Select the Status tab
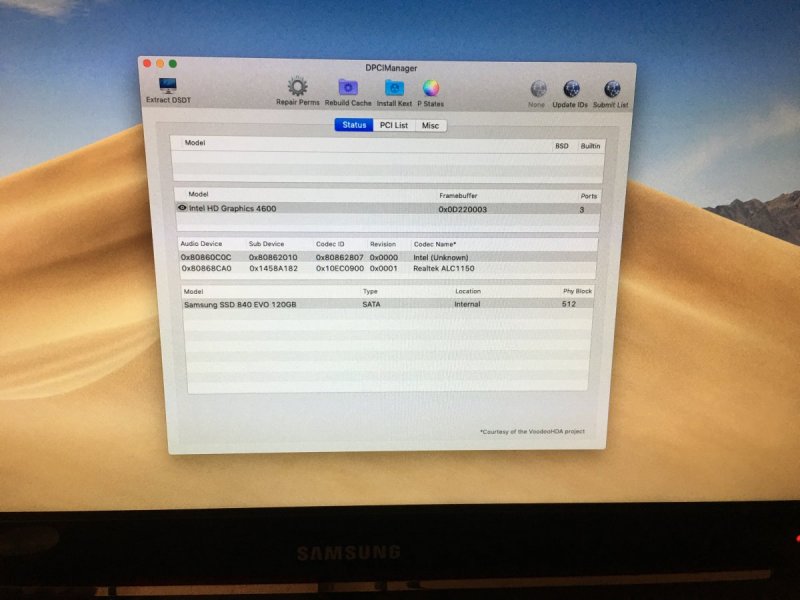800x600 pixels. 354,125
